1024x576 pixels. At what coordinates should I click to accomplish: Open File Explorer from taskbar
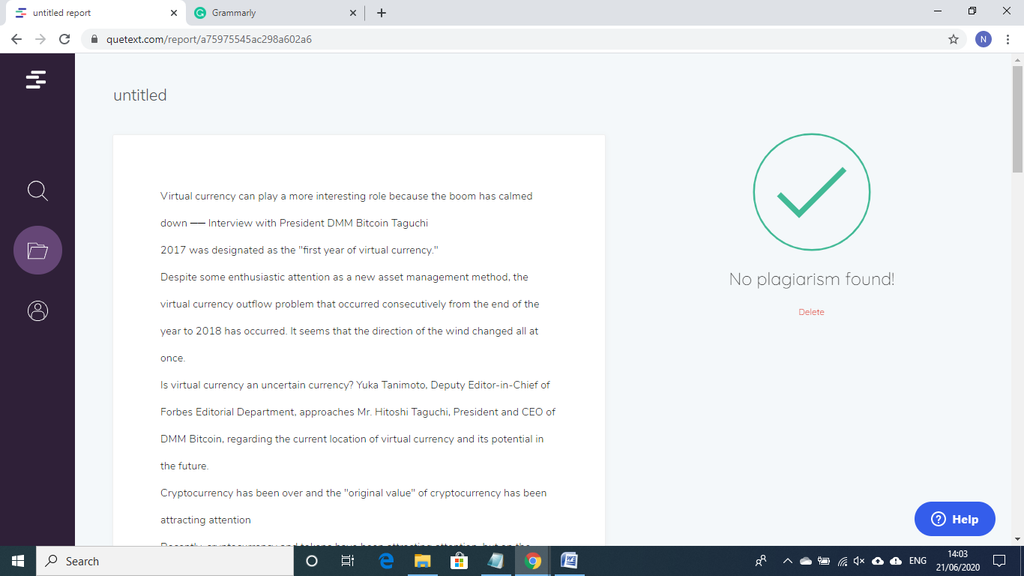coord(423,561)
